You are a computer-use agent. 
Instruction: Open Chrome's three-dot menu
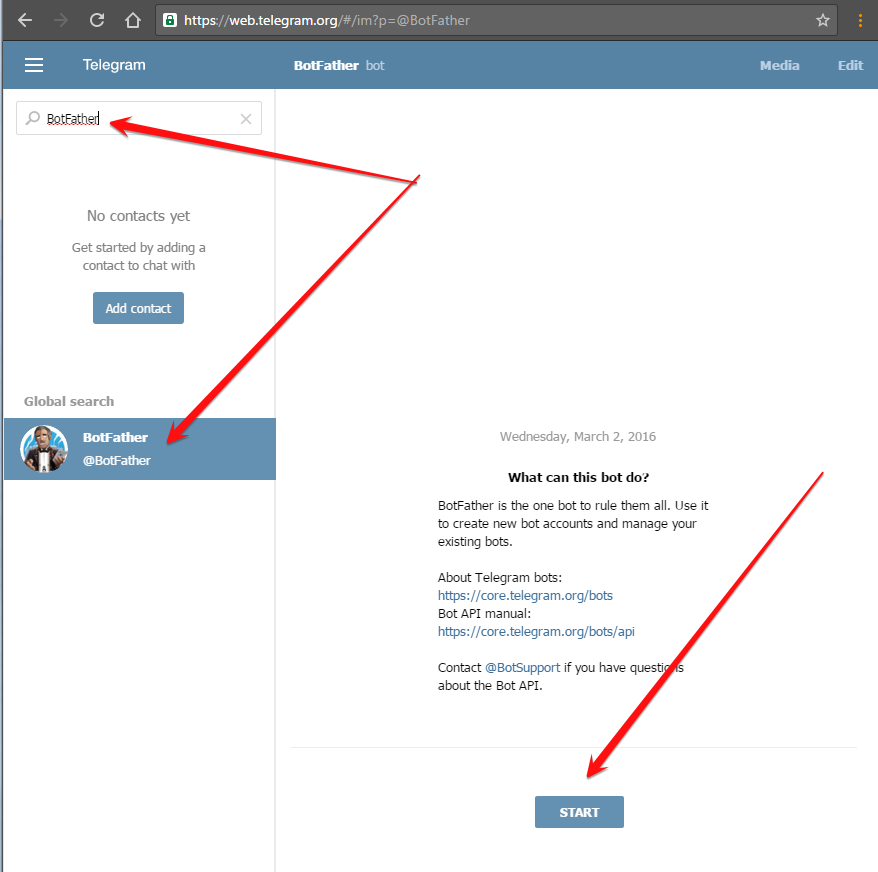click(860, 20)
